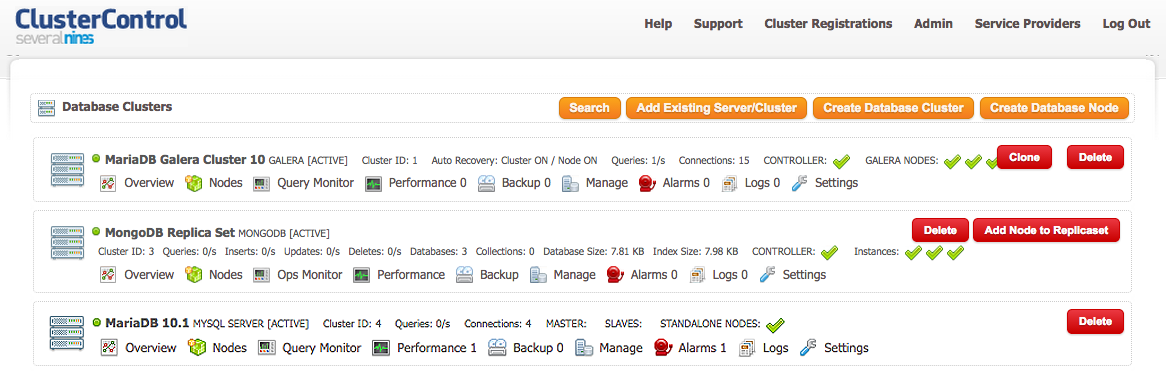
Task: Click Add Node to Replicaset button
Action: (x=1046, y=230)
